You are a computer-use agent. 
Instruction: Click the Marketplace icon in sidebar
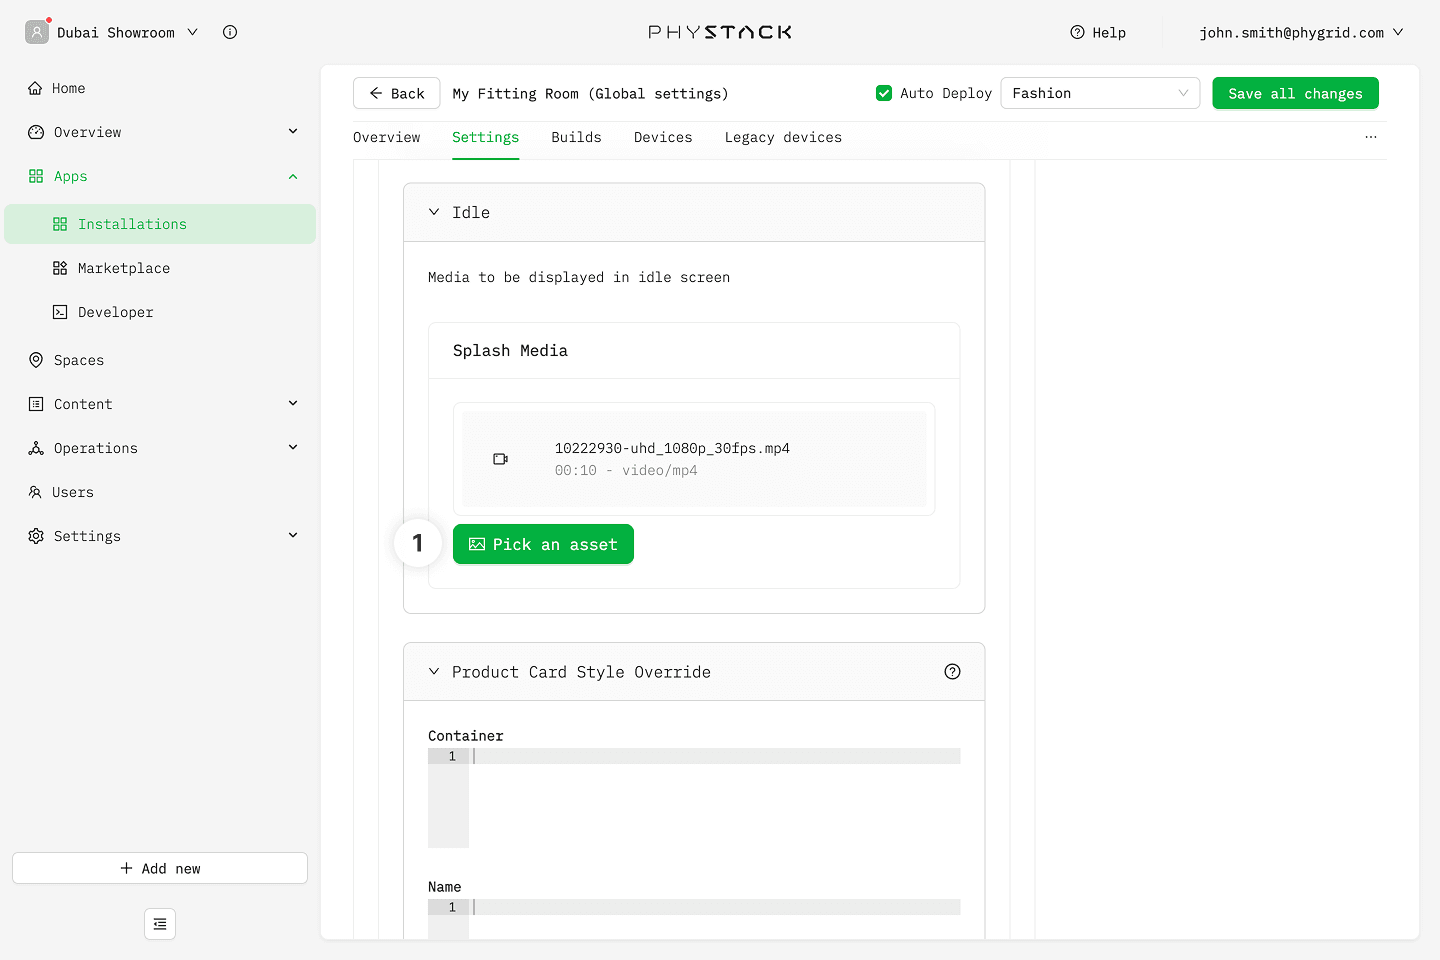pos(60,268)
